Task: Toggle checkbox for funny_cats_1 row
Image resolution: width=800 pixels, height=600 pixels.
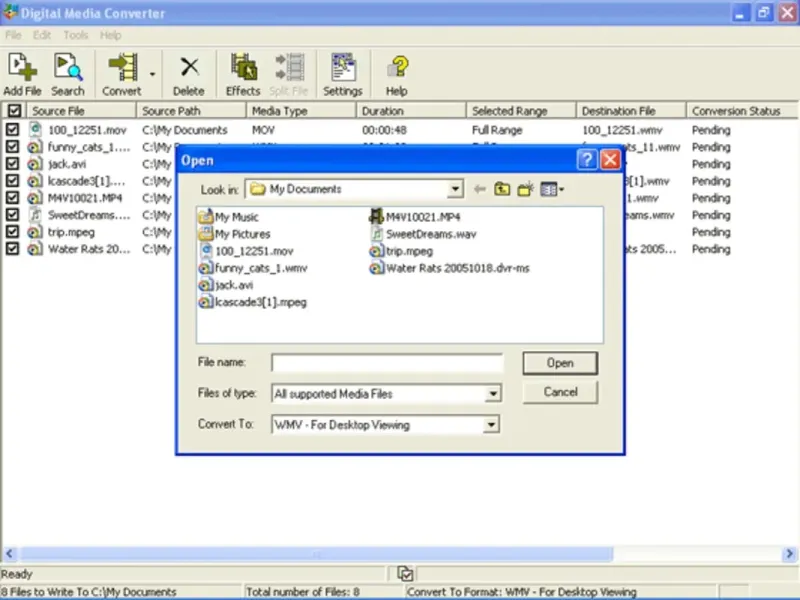Action: coord(12,147)
